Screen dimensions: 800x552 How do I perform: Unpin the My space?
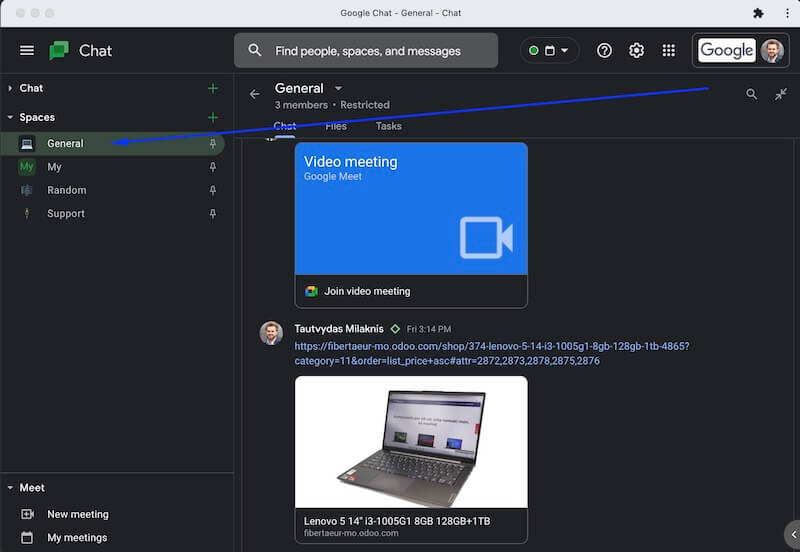click(x=213, y=167)
